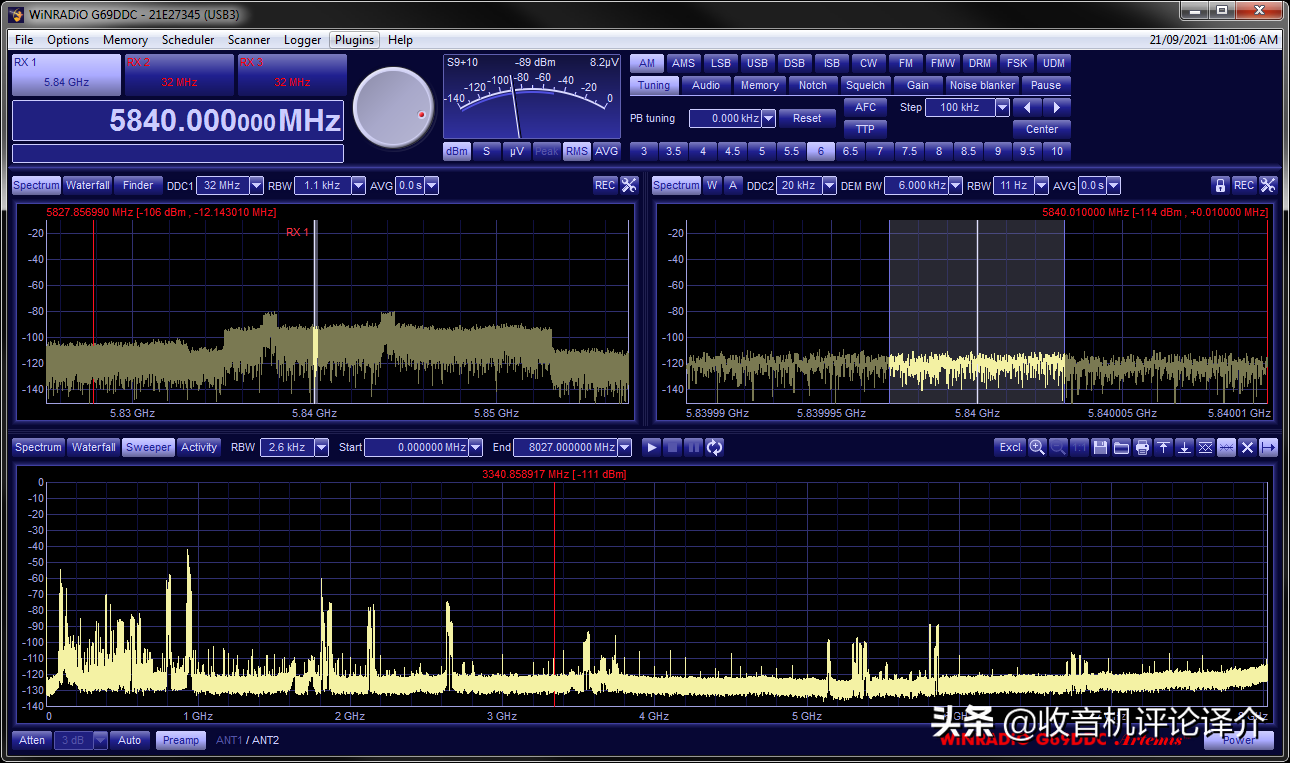Select audio filter preset 7.5
Viewport: 1290px width, 763px height.
point(909,151)
